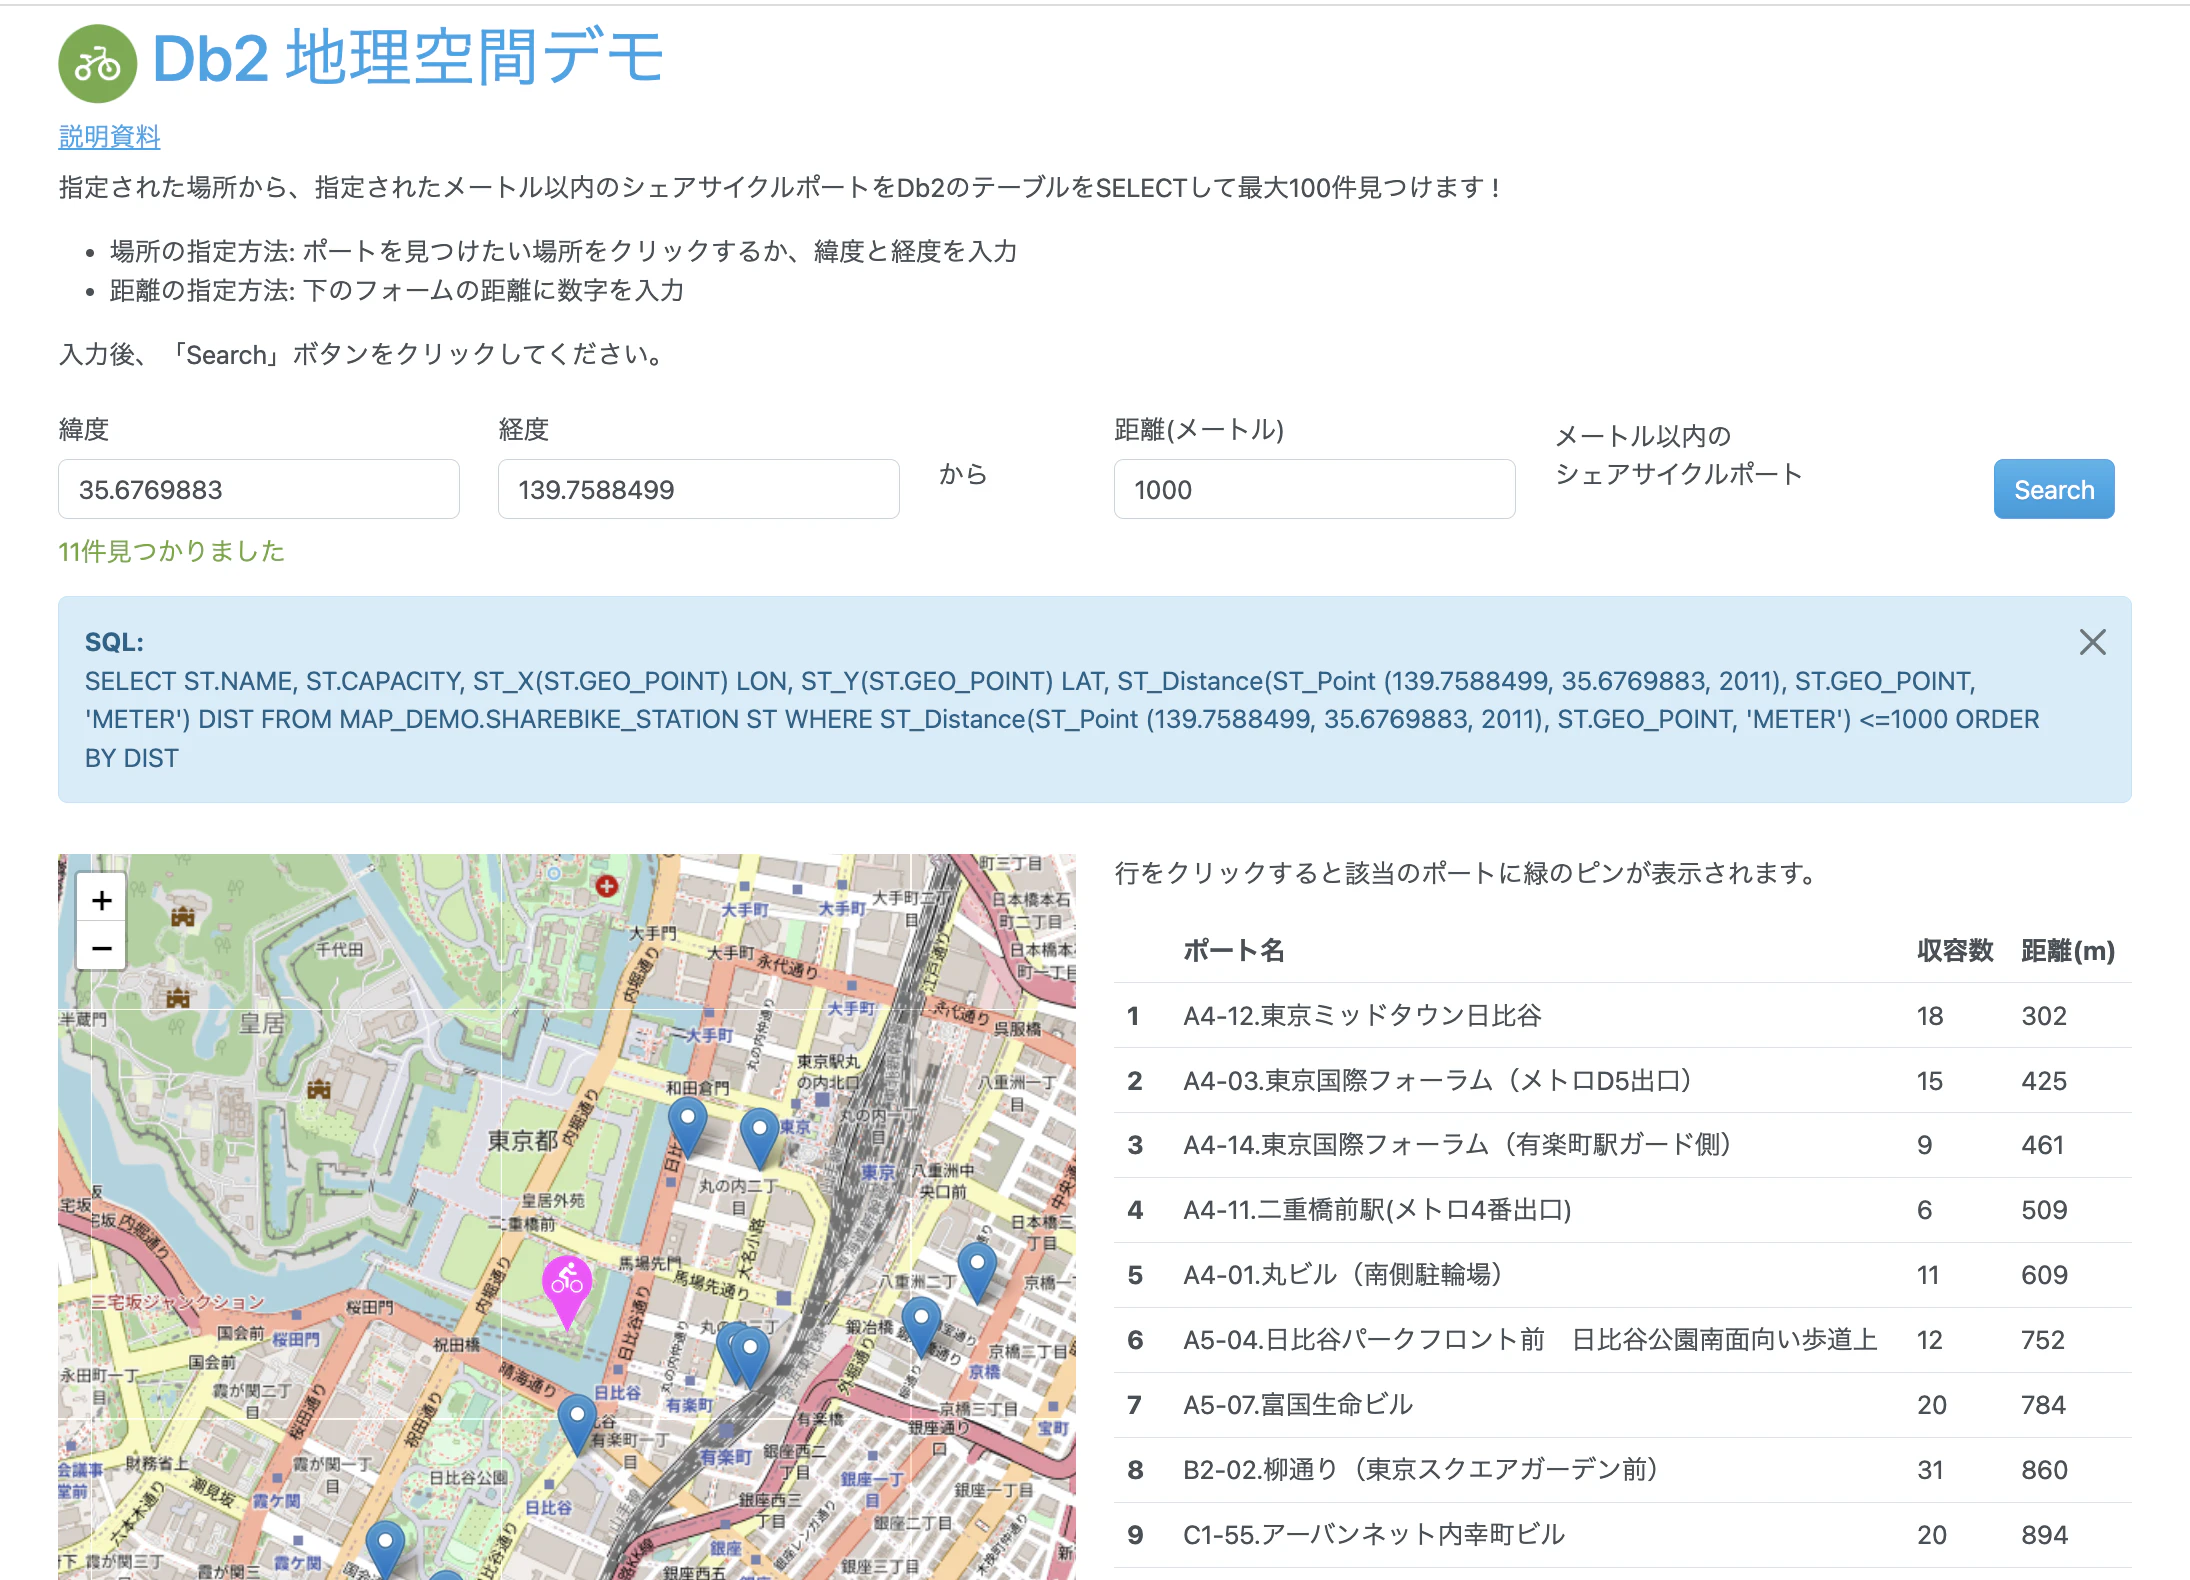Click the Db2 地理空間デモ page title
2190x1580 pixels.
408,58
